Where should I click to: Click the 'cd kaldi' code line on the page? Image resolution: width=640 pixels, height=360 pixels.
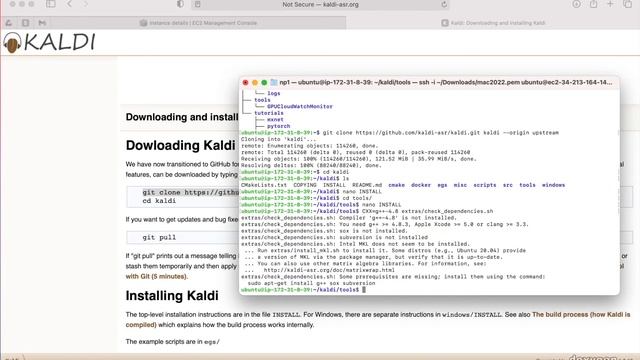[x=159, y=201]
